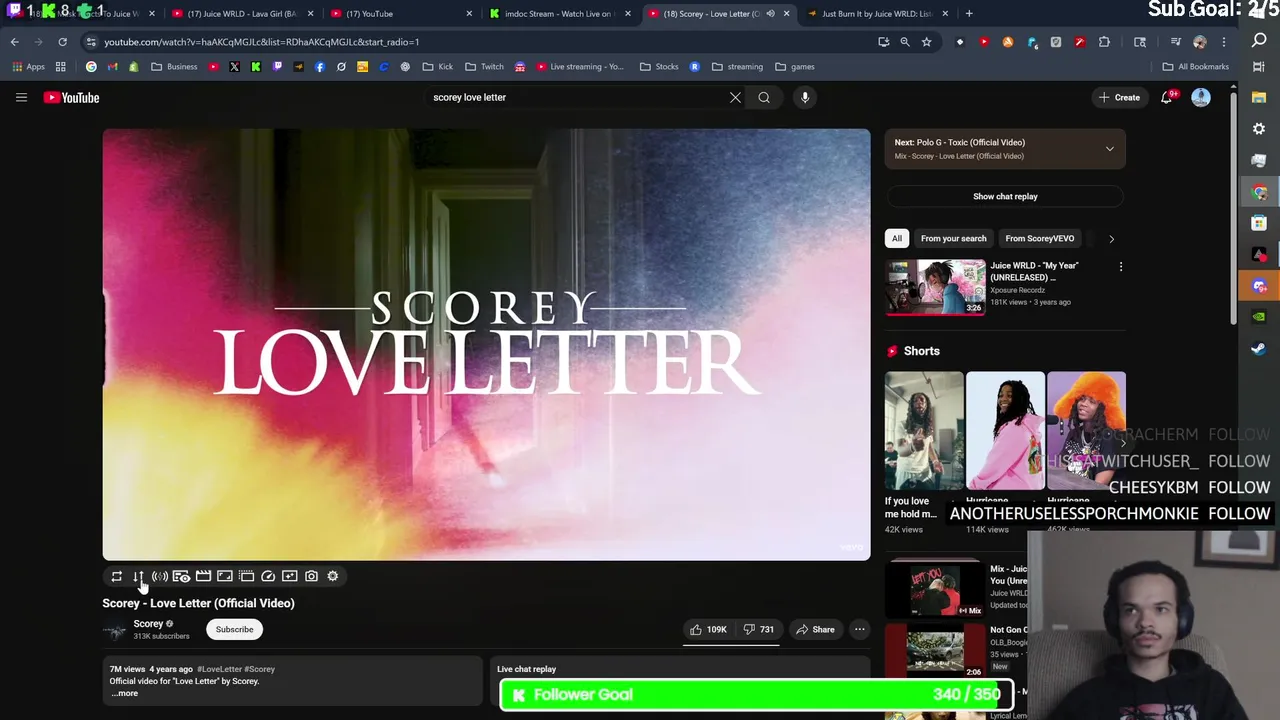Open the games bookmarks folder
1280x720 pixels.
coord(795,67)
